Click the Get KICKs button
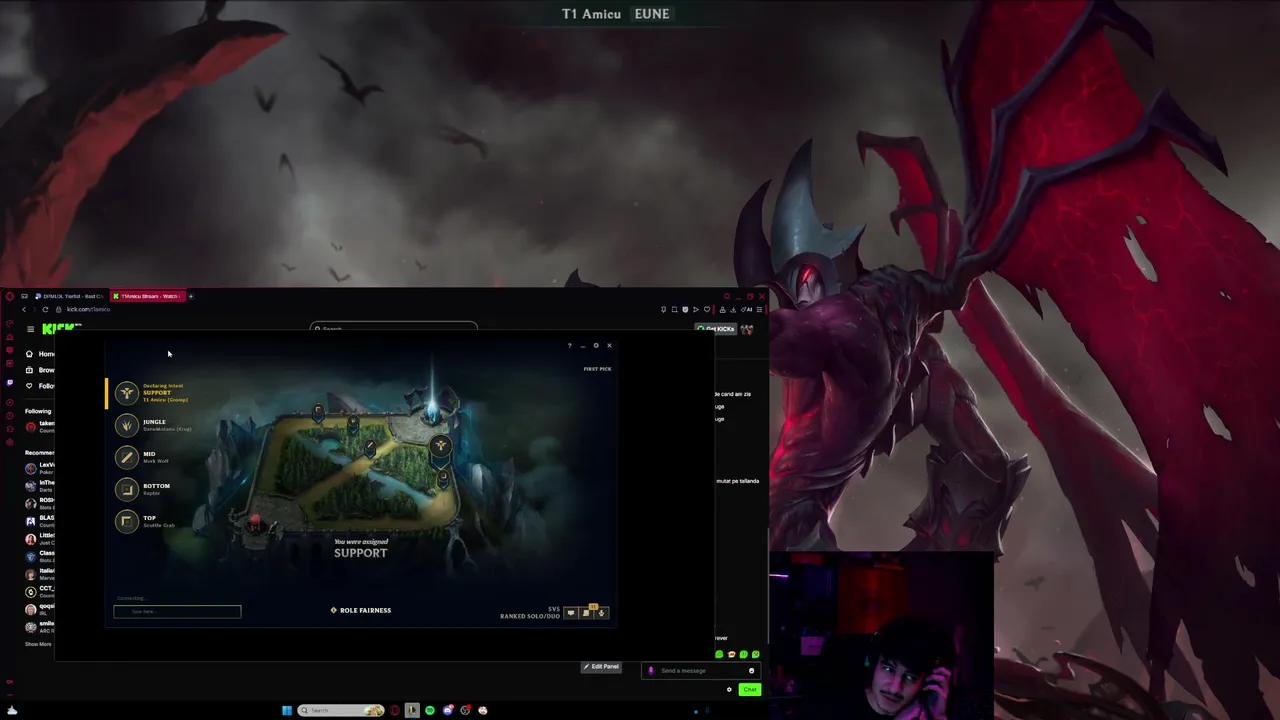The height and width of the screenshot is (720, 1280). [716, 329]
